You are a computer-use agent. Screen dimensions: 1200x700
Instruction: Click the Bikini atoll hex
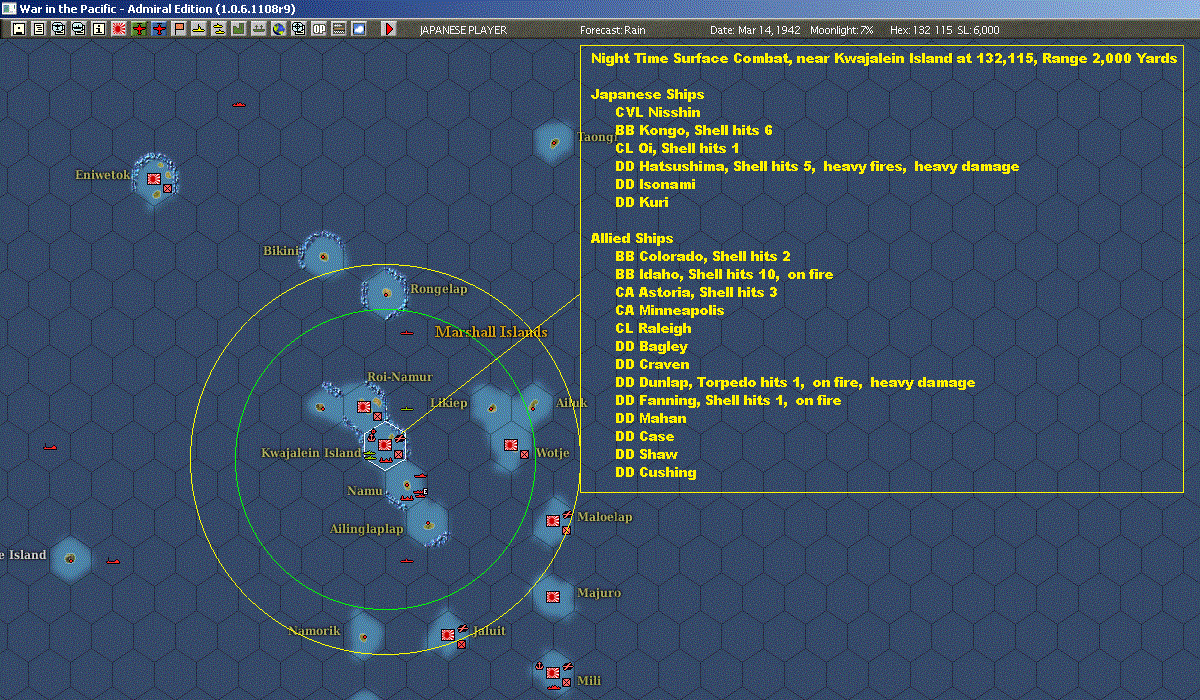(x=322, y=257)
